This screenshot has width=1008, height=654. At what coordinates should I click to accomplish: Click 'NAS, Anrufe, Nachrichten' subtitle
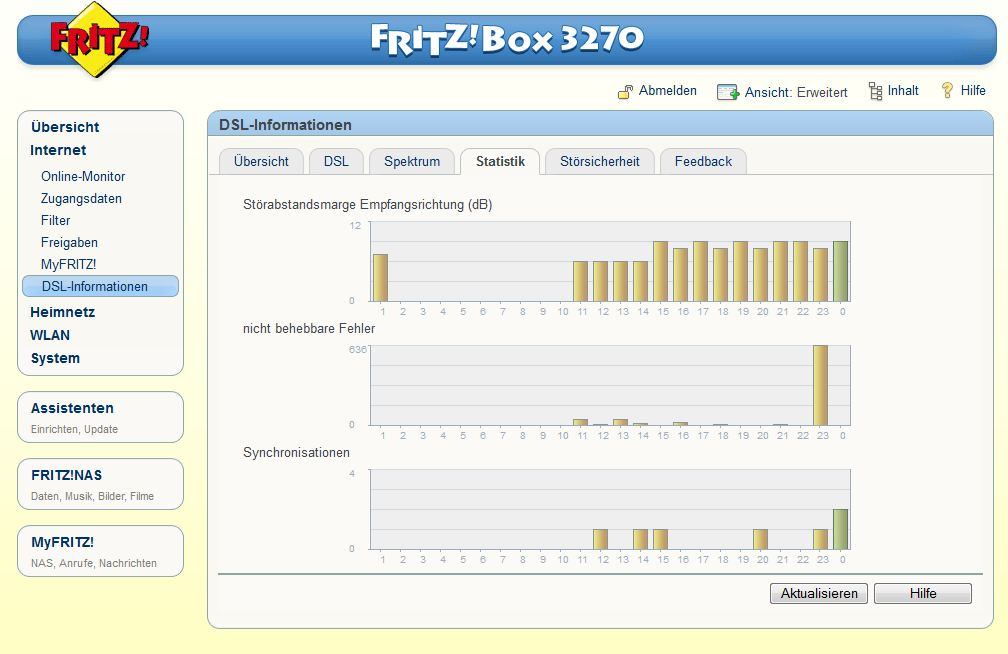pyautogui.click(x=94, y=563)
